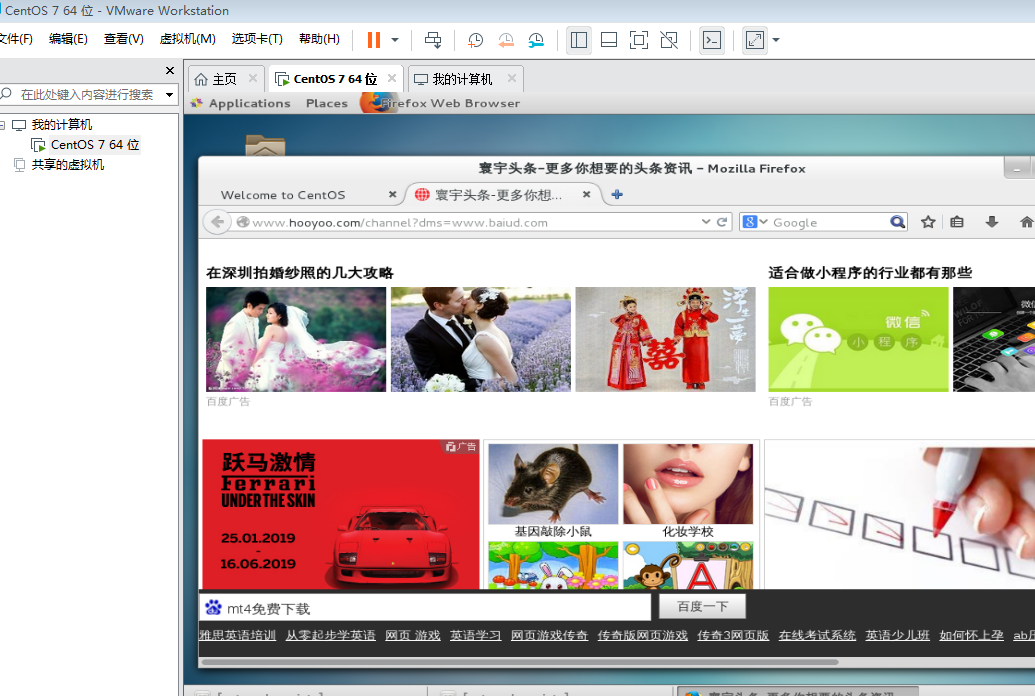Open the GNOME Places menu
Image resolution: width=1035 pixels, height=696 pixels.
pos(327,103)
